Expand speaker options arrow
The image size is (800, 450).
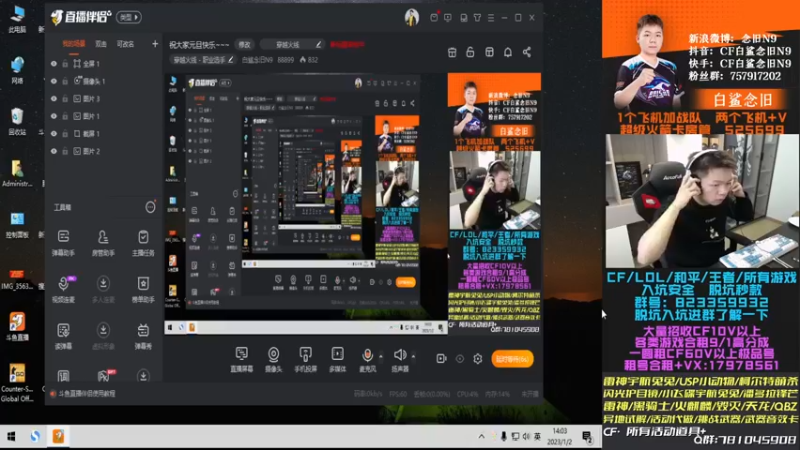point(413,356)
